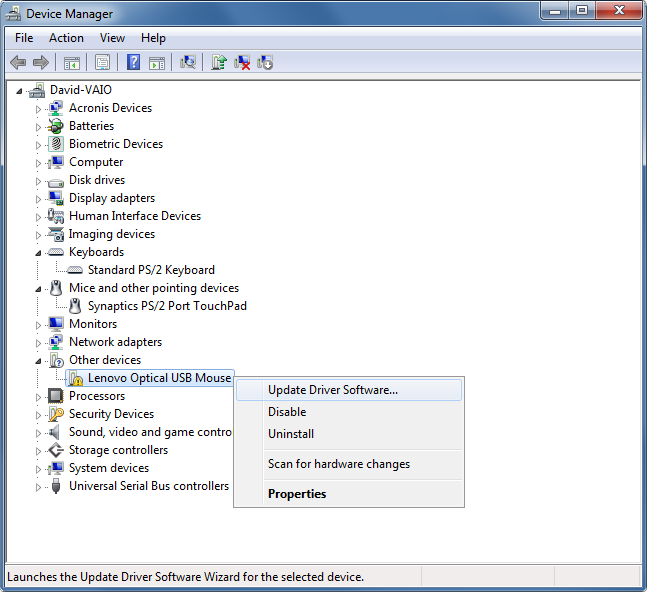The width and height of the screenshot is (647, 592).
Task: Click the Security Devices key icon
Action: [56, 414]
